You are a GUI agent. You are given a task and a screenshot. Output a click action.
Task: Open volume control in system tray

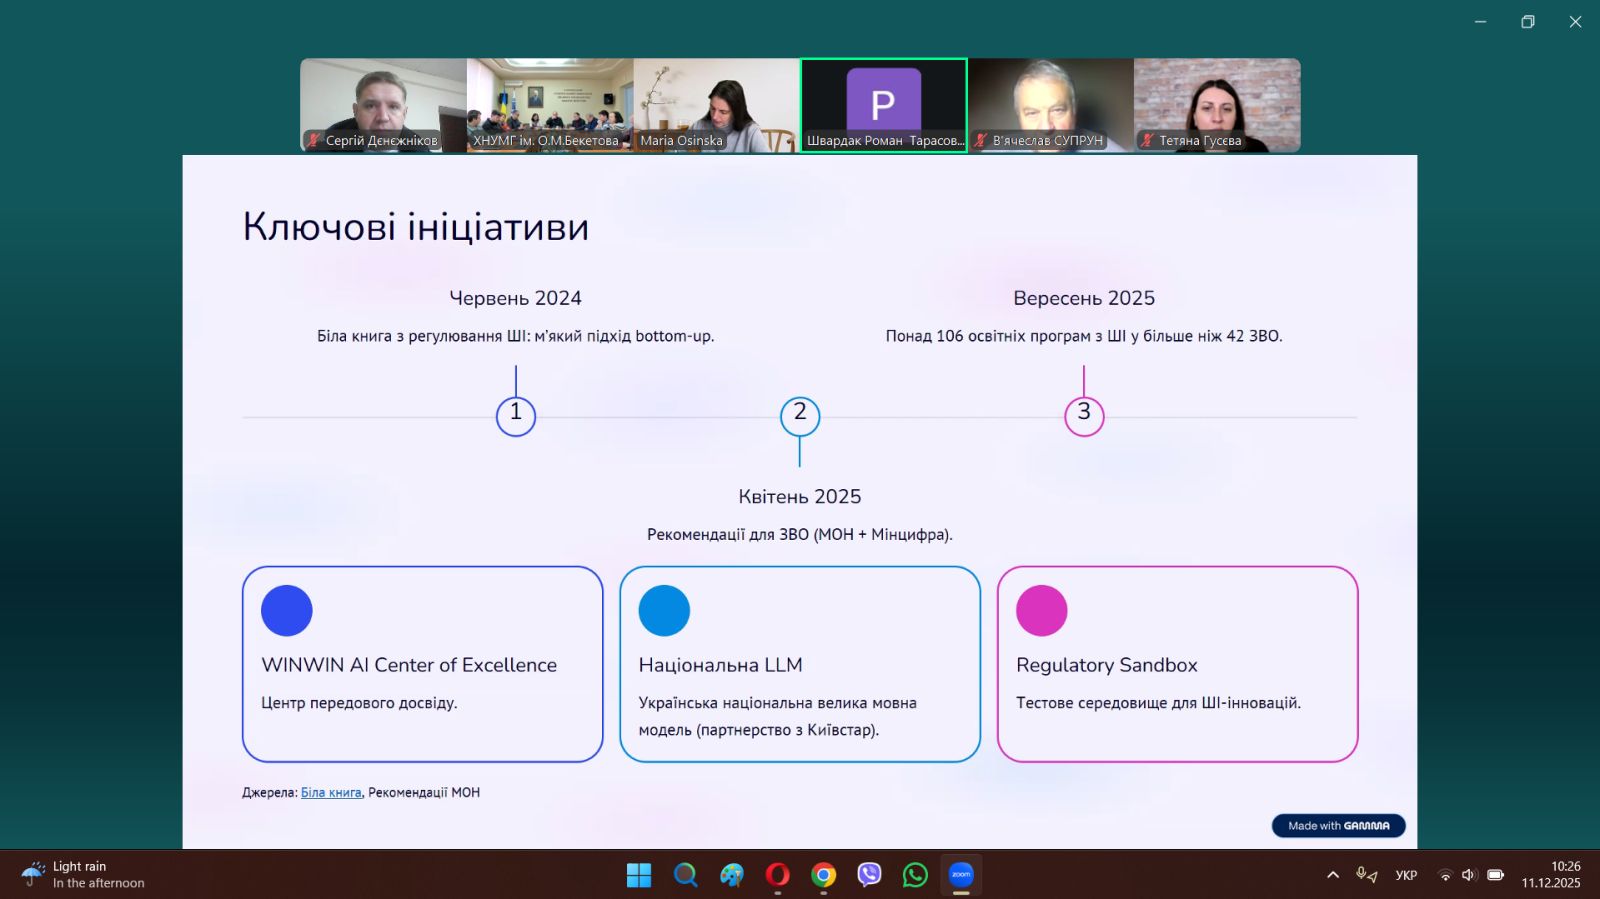tap(1468, 875)
